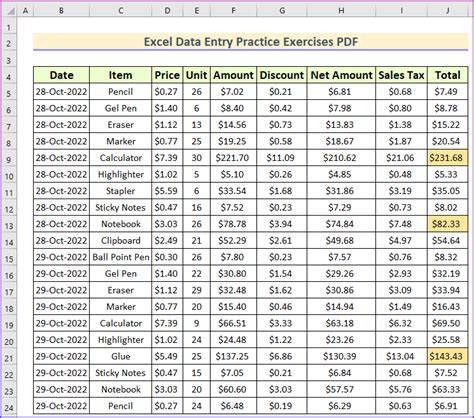The image size is (474, 418).
Task: Click highlighted total $82.33 cell
Action: coord(448,224)
